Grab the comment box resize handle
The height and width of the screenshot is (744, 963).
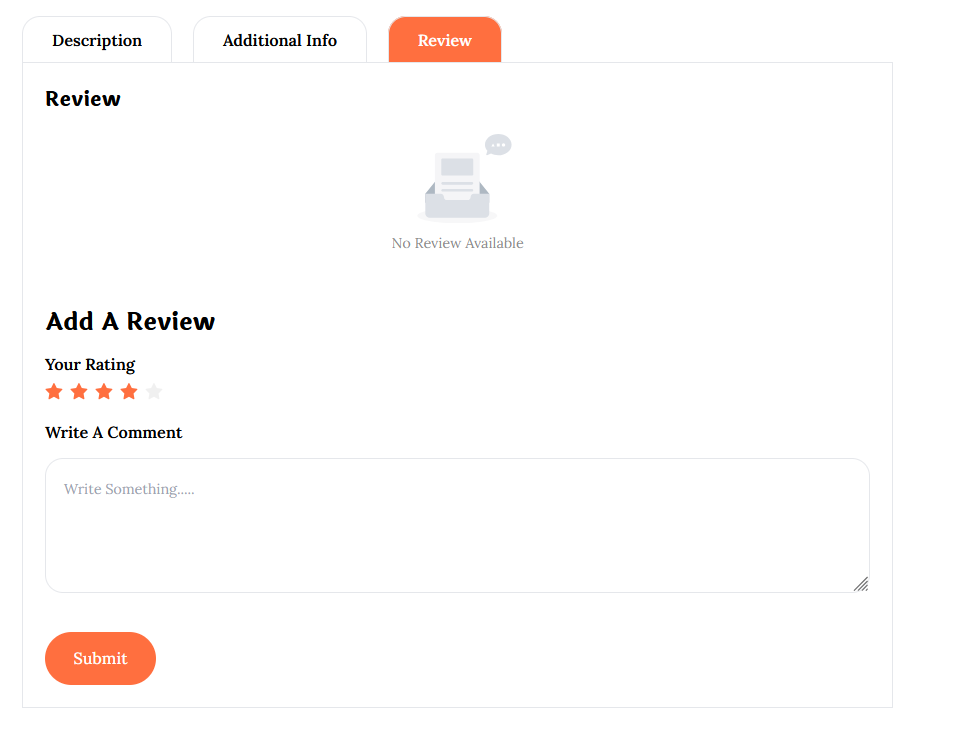coord(860,584)
